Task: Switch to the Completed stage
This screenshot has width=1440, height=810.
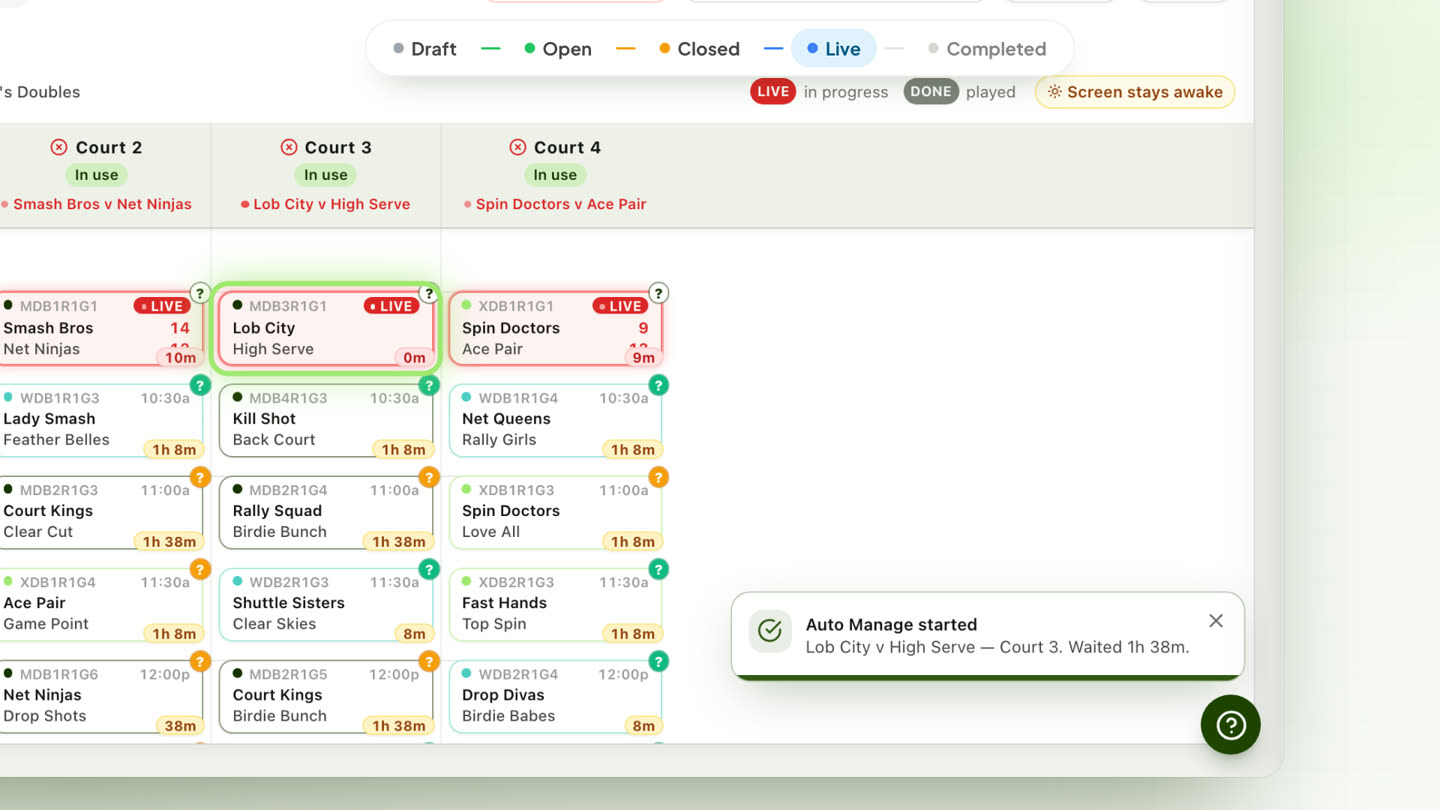Action: pyautogui.click(x=987, y=49)
